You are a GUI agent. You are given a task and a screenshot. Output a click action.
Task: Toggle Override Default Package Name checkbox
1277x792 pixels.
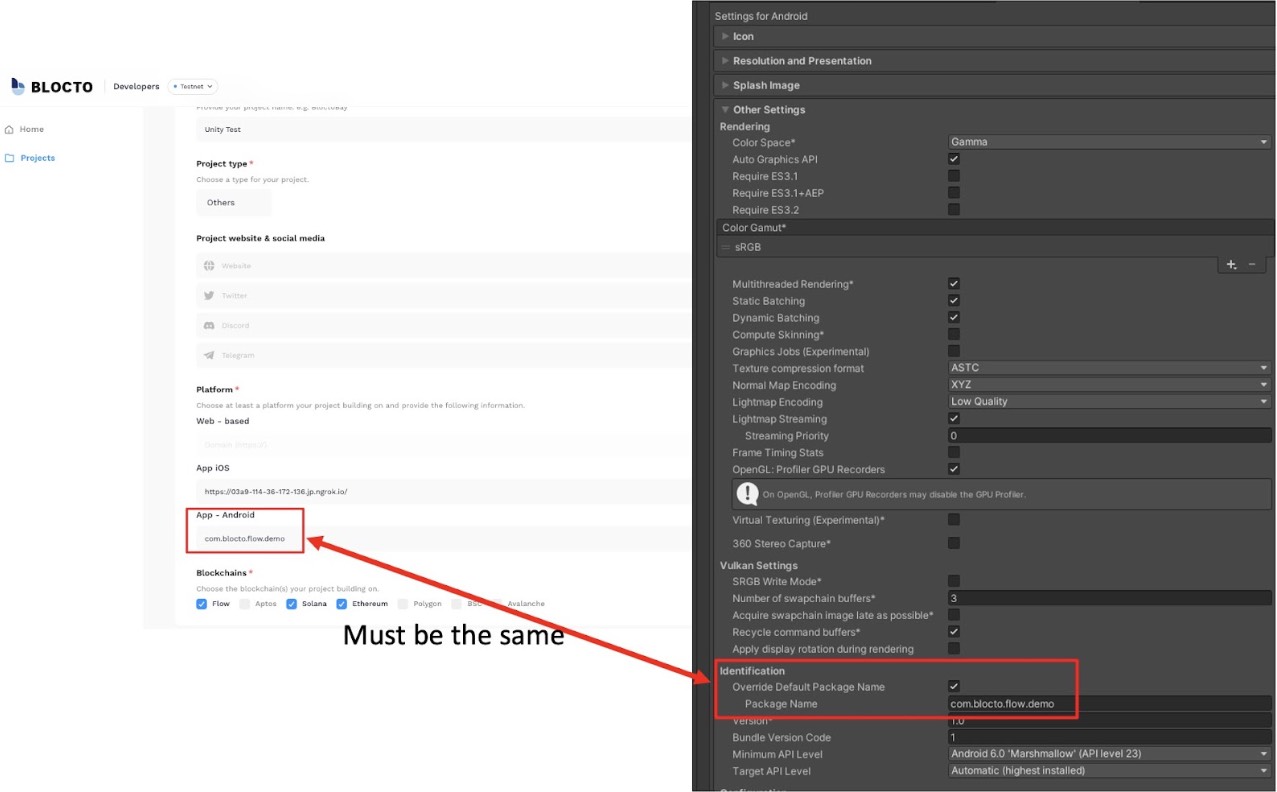954,687
